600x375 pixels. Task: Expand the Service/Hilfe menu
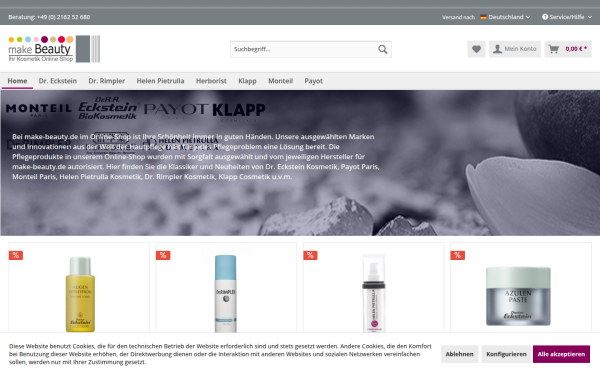coord(567,17)
